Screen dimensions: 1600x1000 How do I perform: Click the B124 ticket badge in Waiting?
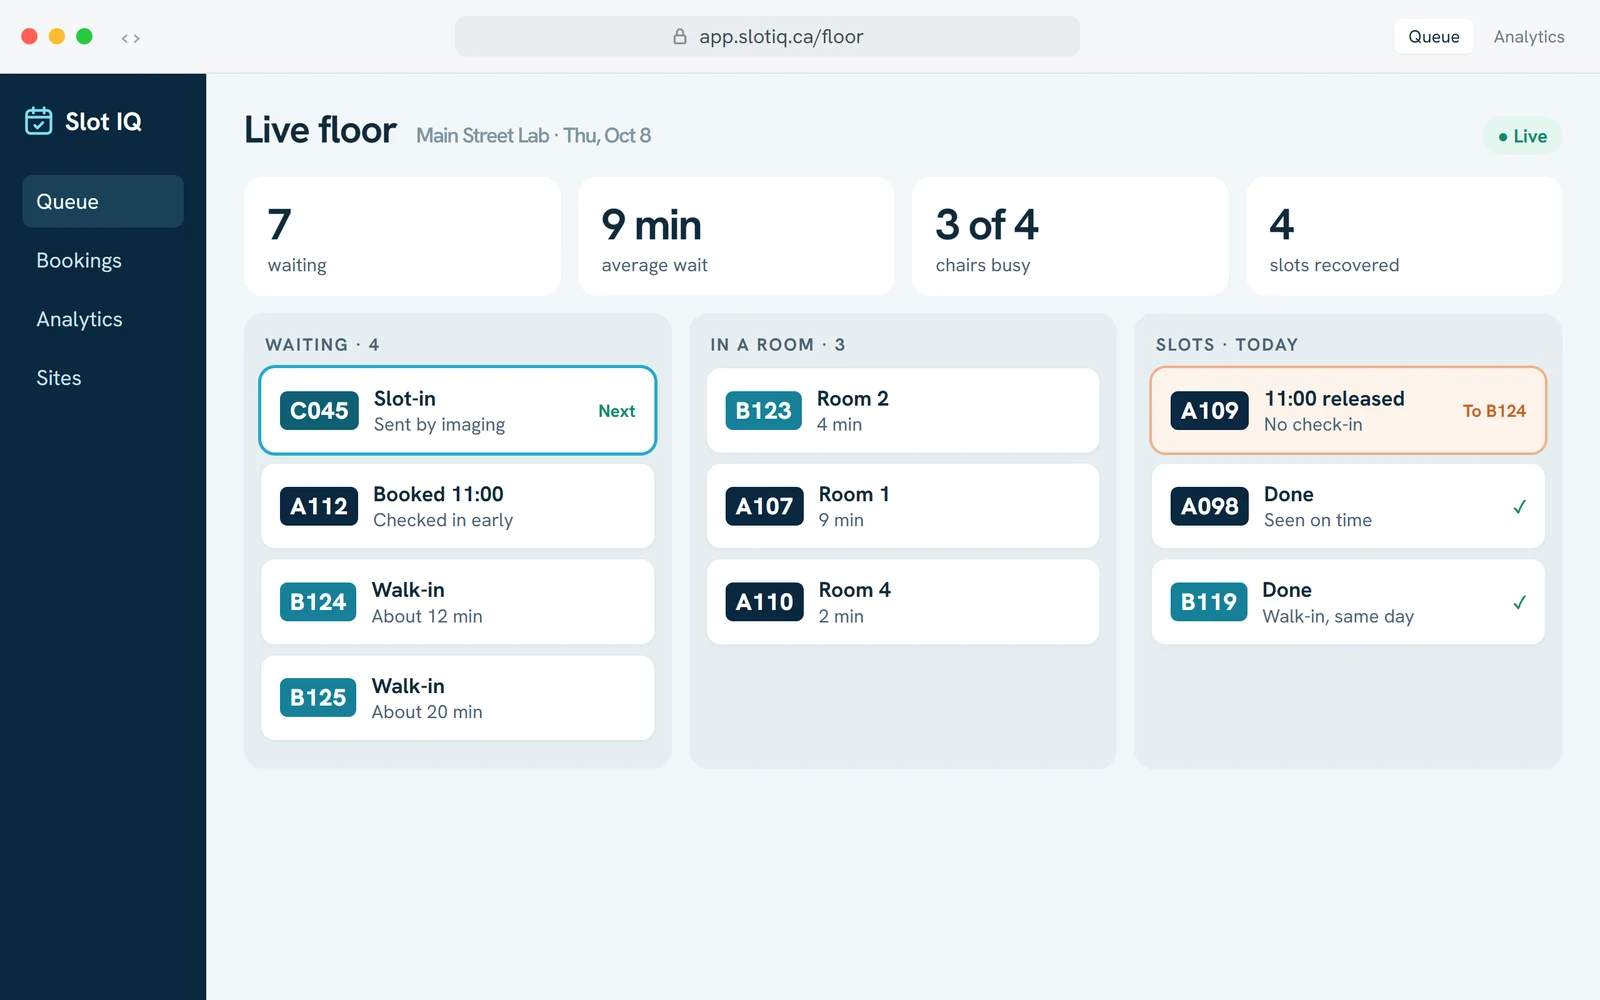[x=318, y=602]
